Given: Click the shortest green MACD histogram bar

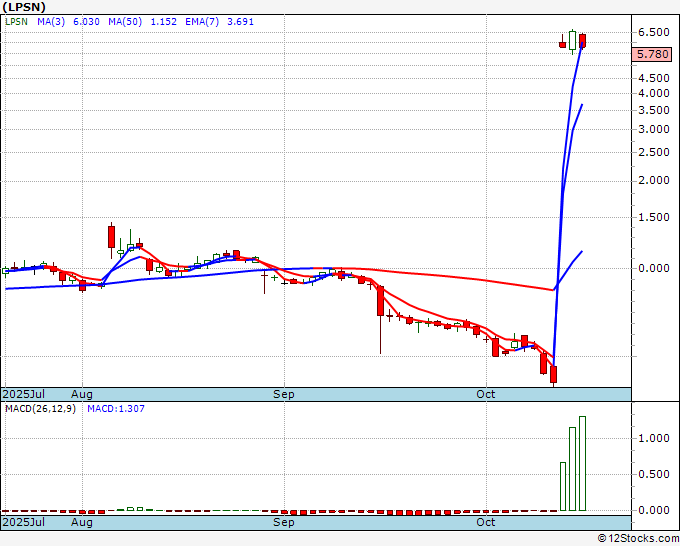Looking at the screenshot, I should pos(563,487).
